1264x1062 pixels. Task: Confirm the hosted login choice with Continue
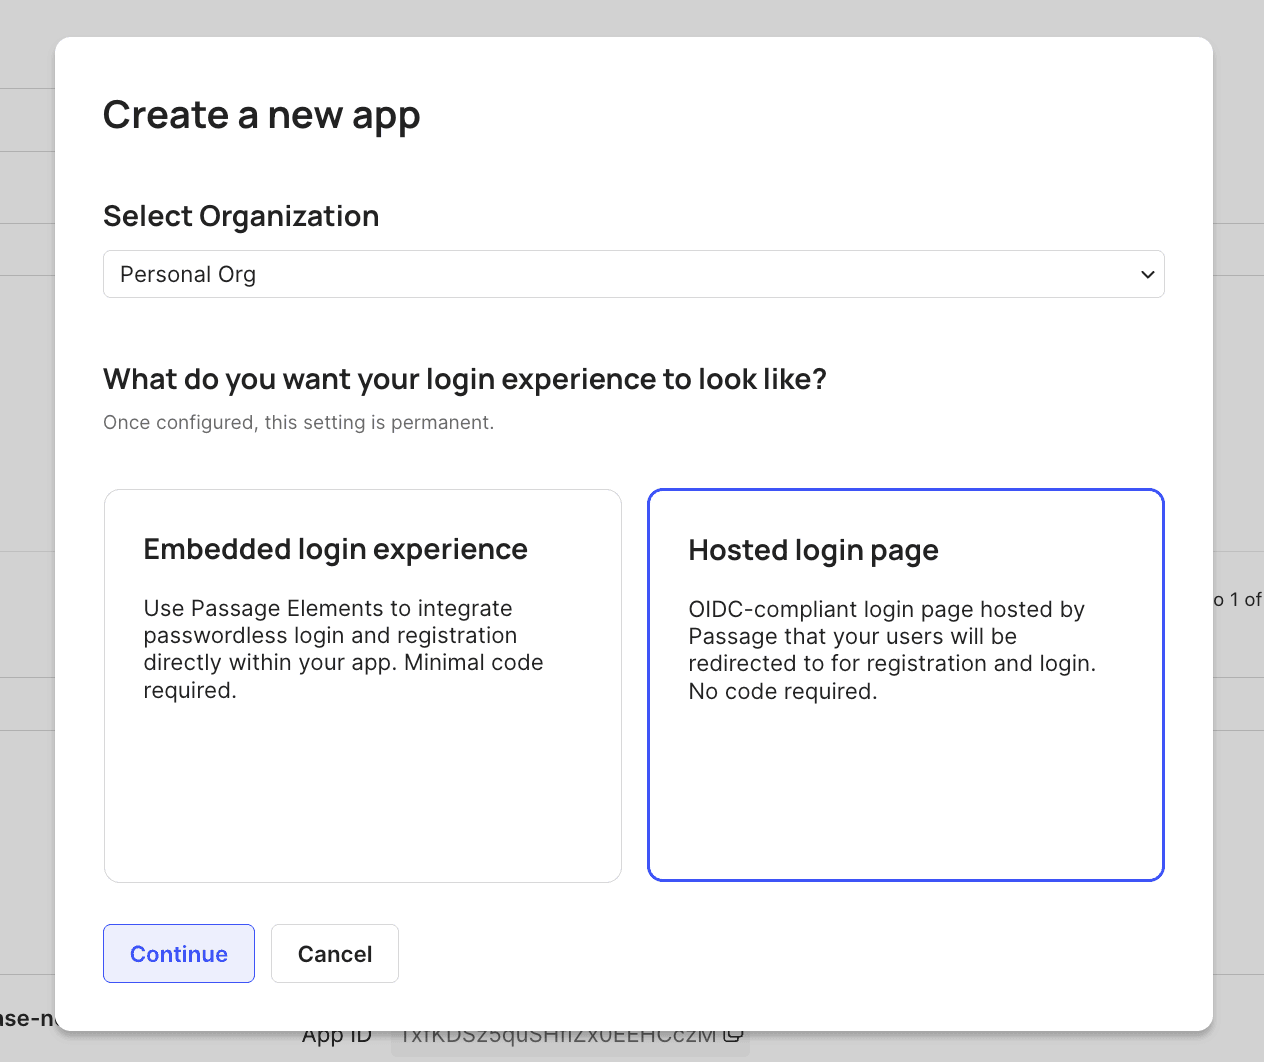point(178,953)
